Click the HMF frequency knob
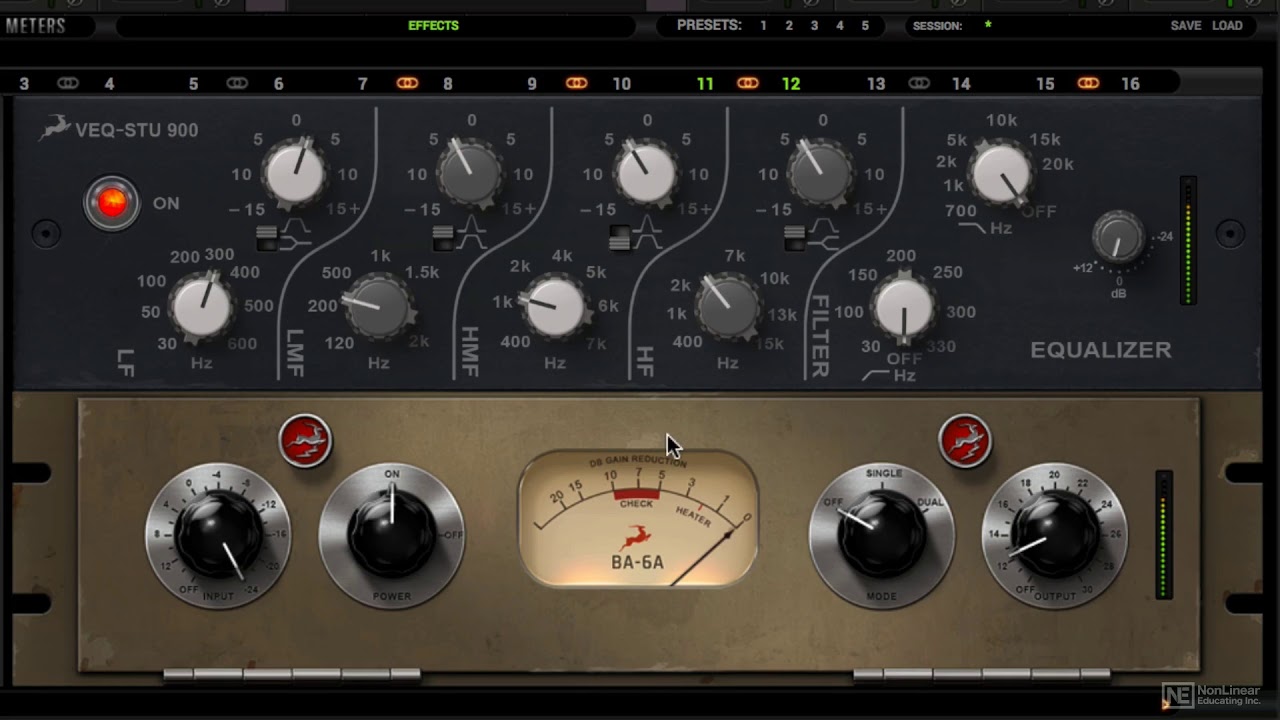The image size is (1280, 720). [x=555, y=306]
